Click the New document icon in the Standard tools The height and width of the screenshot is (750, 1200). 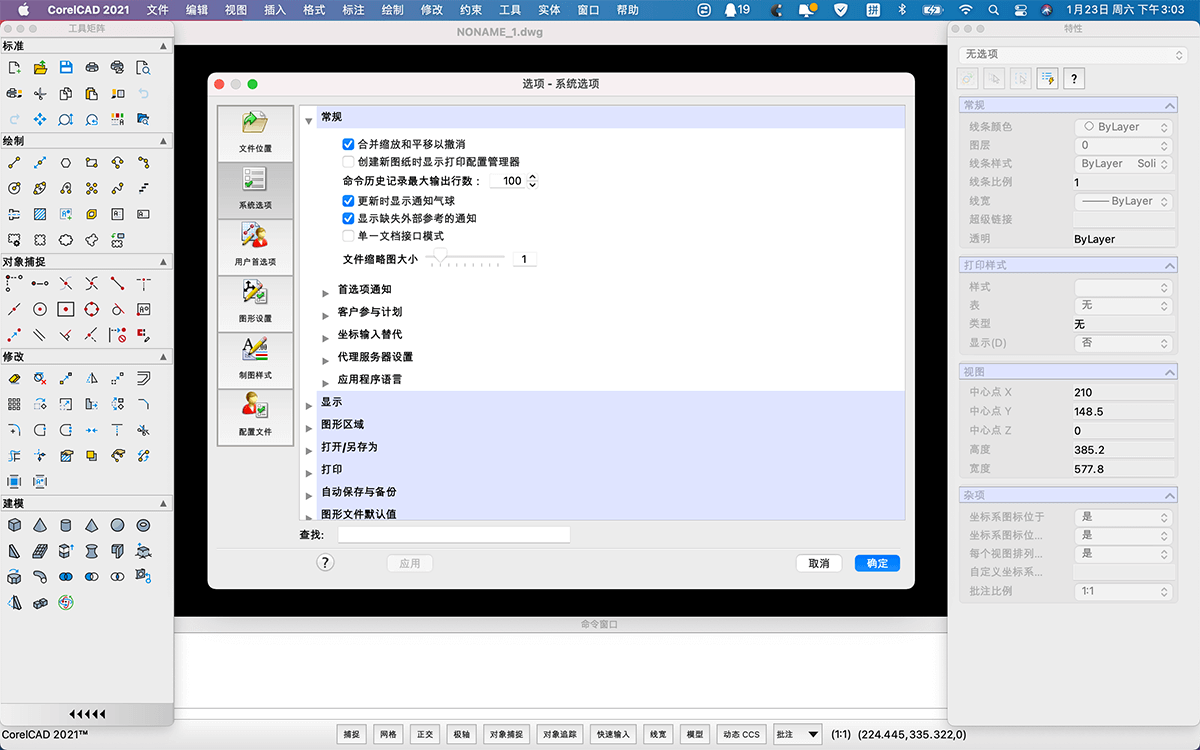click(x=14, y=68)
